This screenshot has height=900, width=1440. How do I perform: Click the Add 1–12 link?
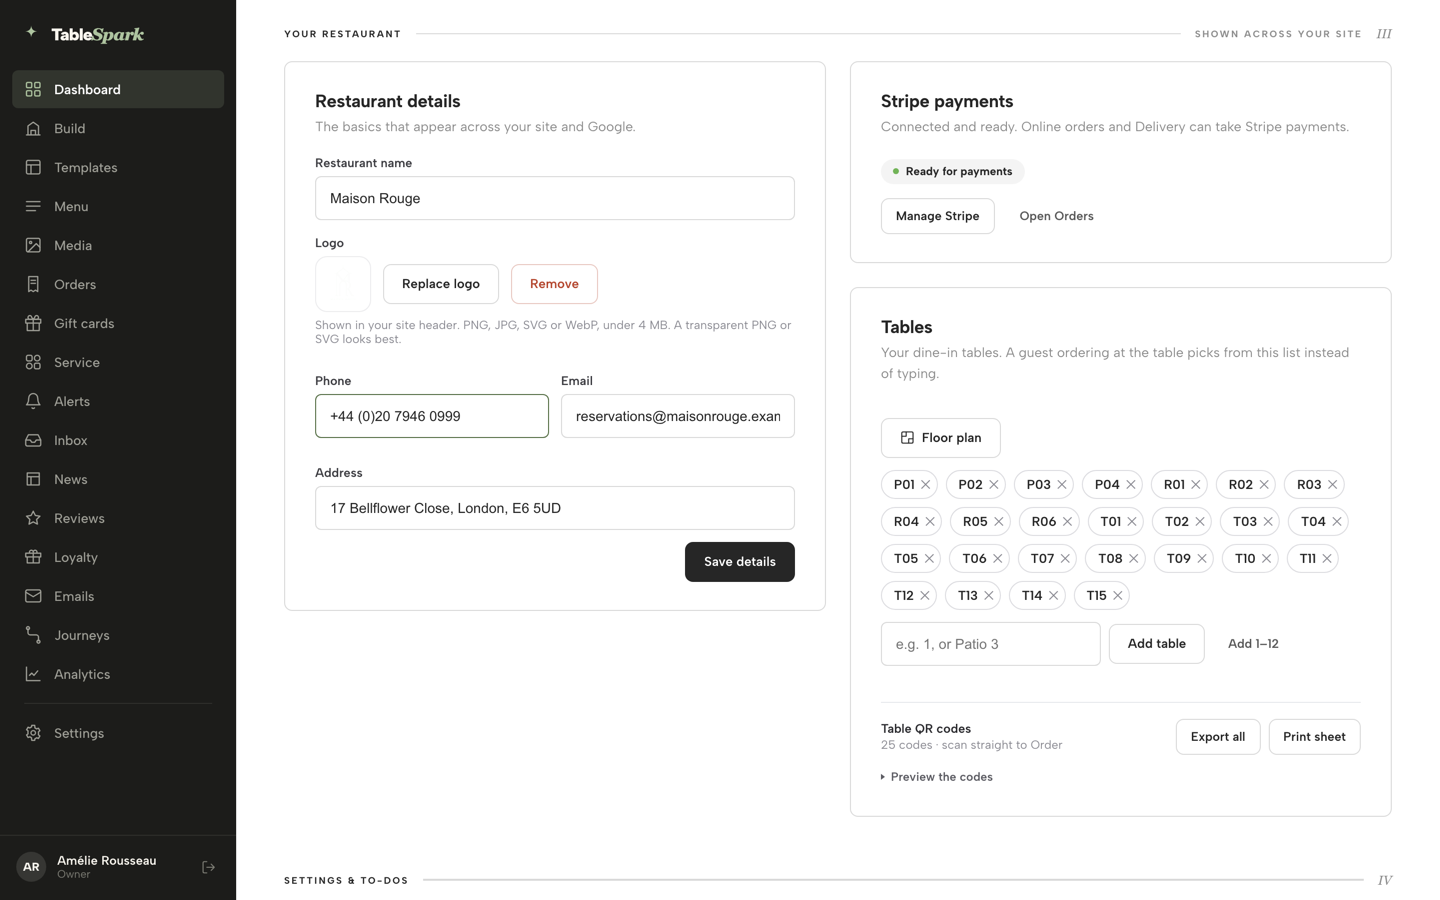click(1253, 644)
